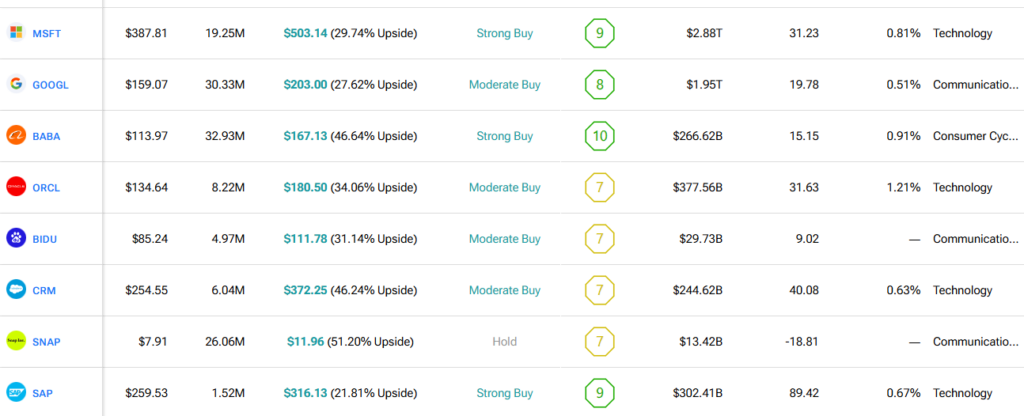Select the Strong Buy rating for MSFT
The height and width of the screenshot is (416, 1024).
click(504, 33)
